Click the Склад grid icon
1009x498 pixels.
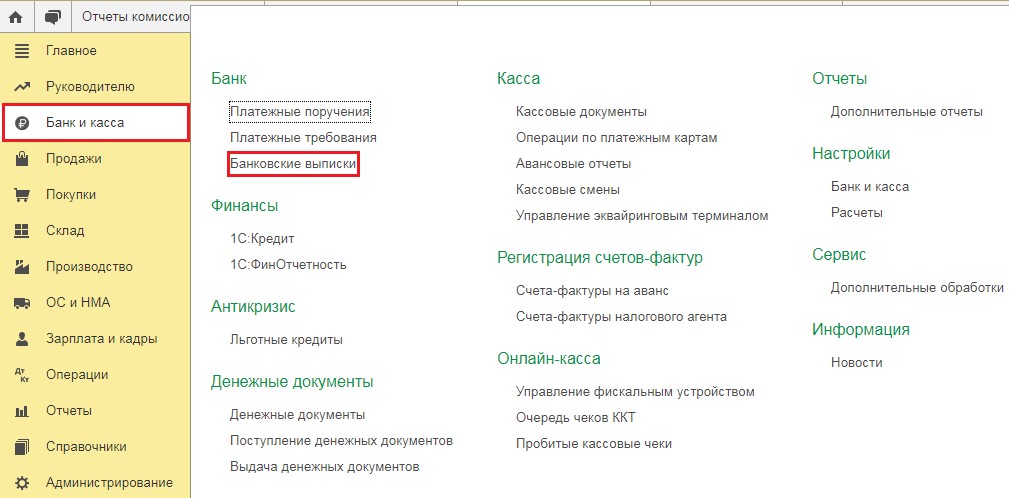[22, 230]
